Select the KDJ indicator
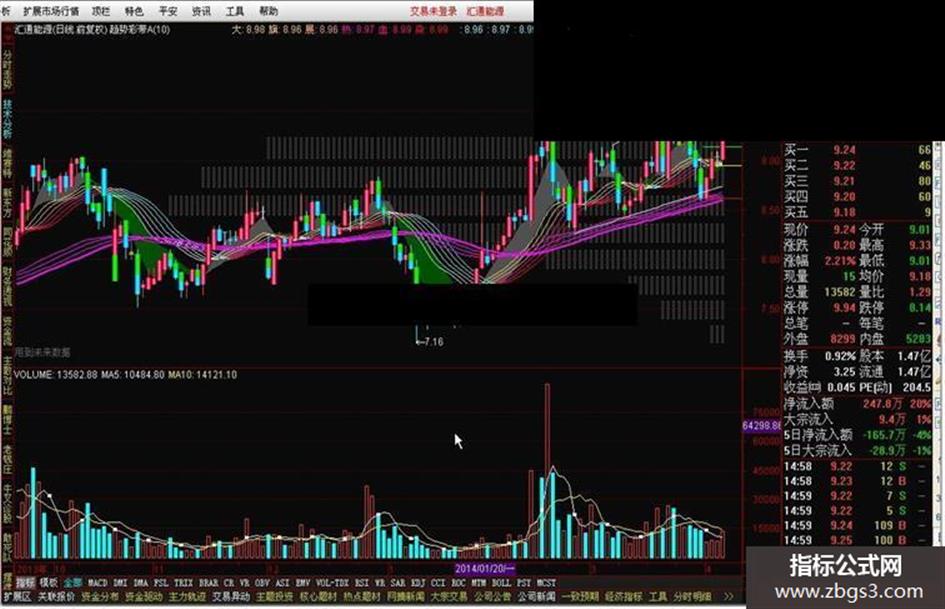Viewport: 945px width, 609px height. 418,583
